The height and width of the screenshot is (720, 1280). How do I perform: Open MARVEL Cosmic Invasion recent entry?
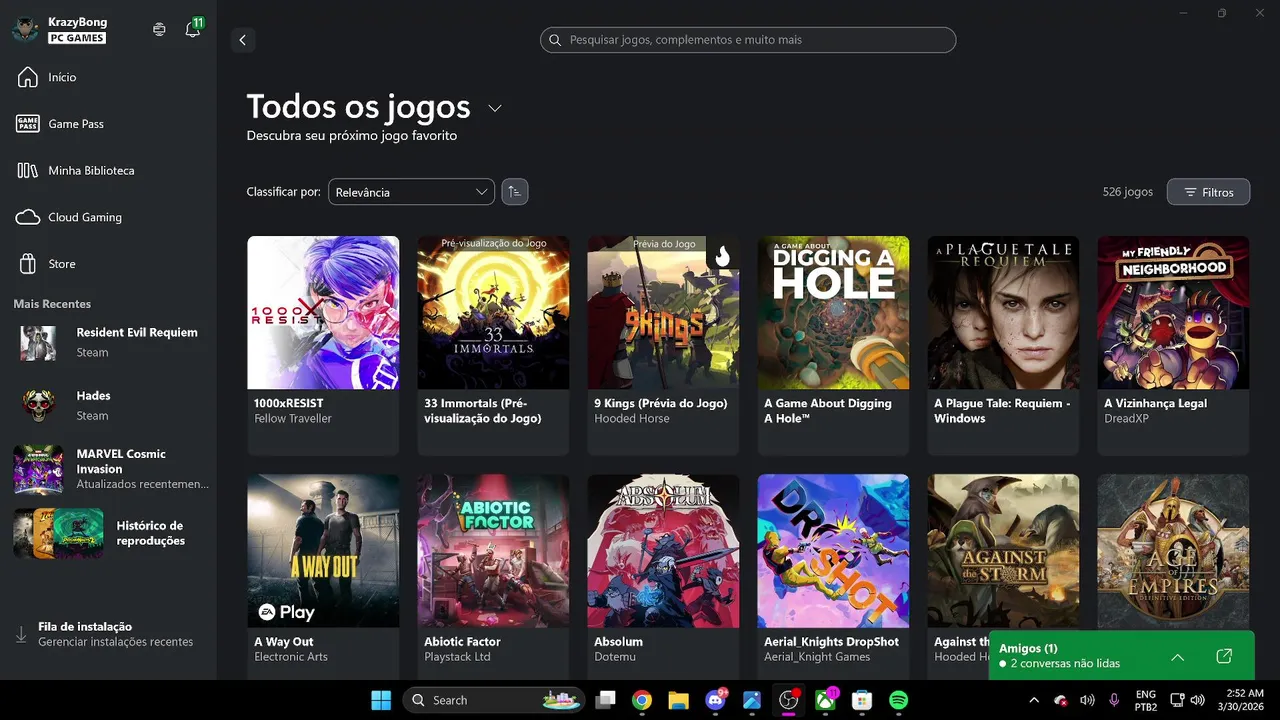coord(108,469)
